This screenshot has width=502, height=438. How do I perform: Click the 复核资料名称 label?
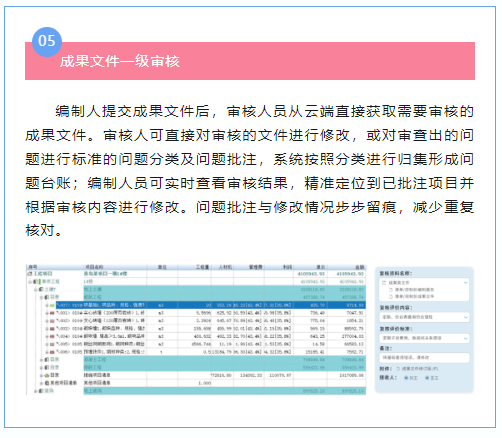[x=396, y=273]
